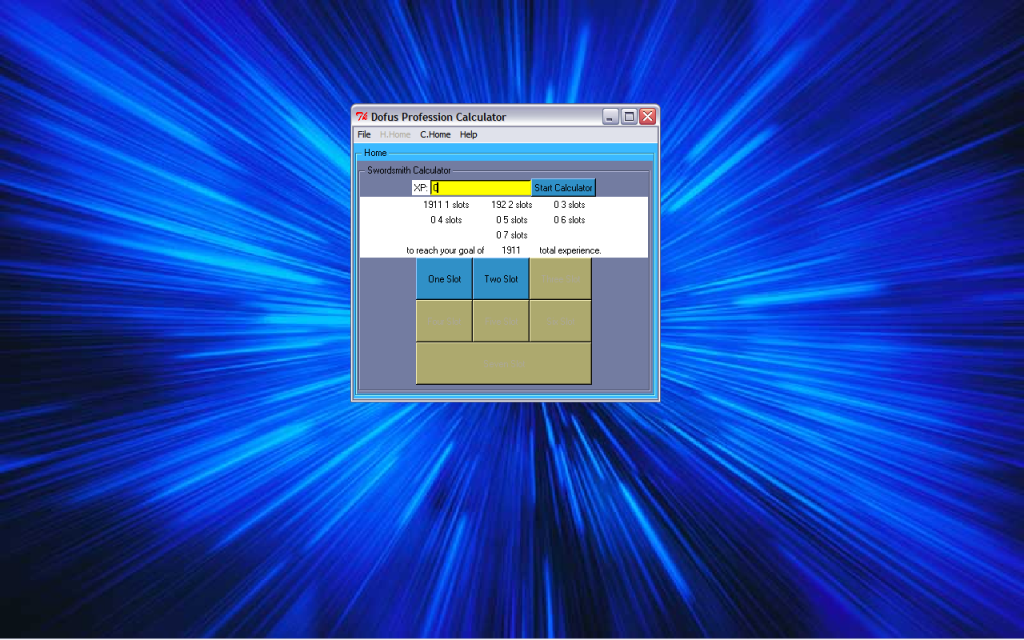Click the greyed Six Slot button

(560, 321)
